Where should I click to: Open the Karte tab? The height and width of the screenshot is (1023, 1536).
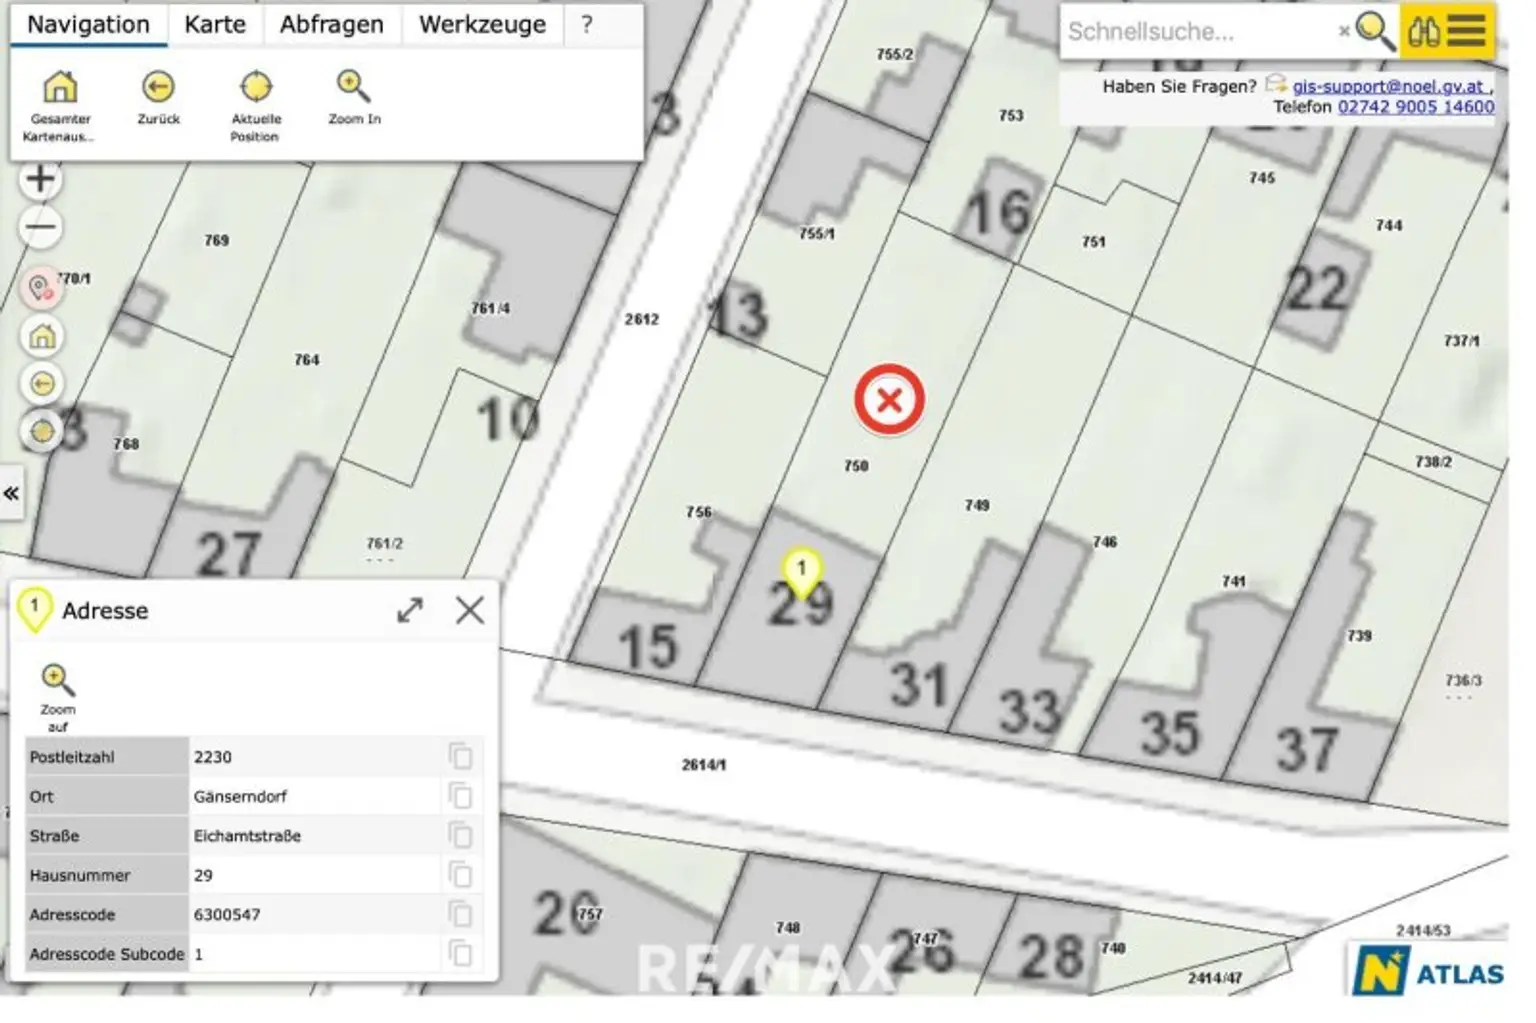click(x=215, y=25)
